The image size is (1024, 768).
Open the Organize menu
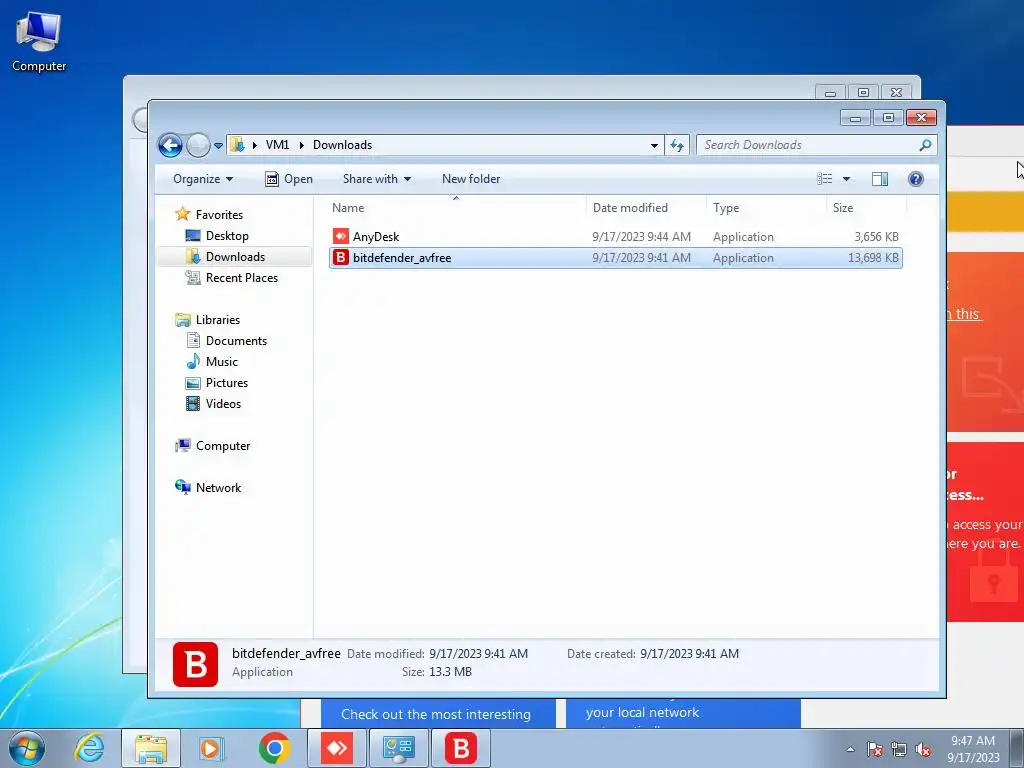pos(202,179)
